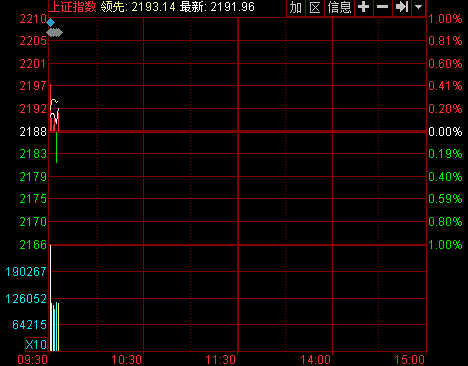468x366 pixels.
Task: Open the 信息 tab
Action: point(339,7)
